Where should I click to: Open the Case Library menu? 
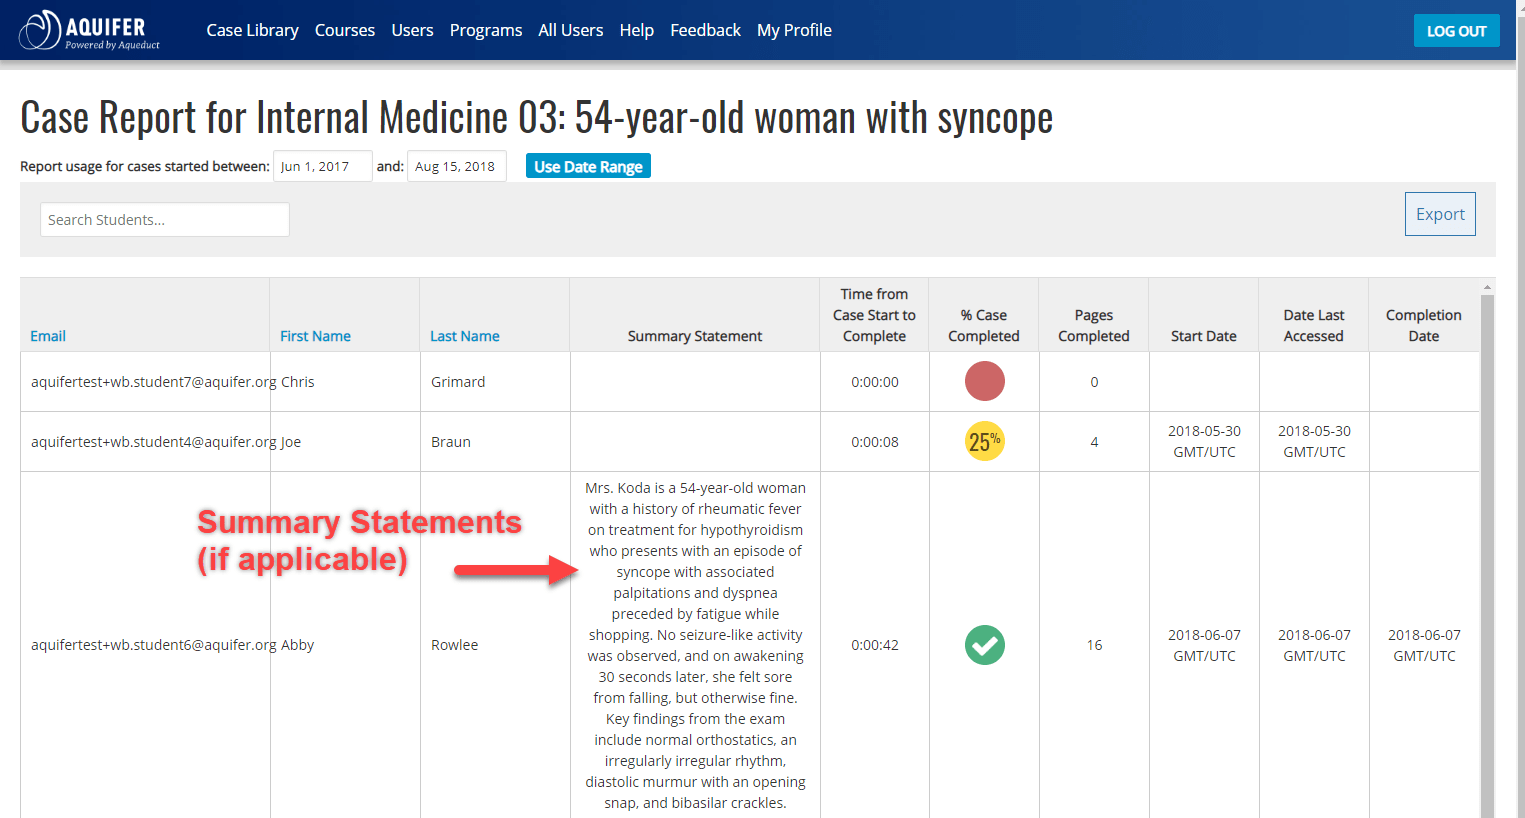252,30
